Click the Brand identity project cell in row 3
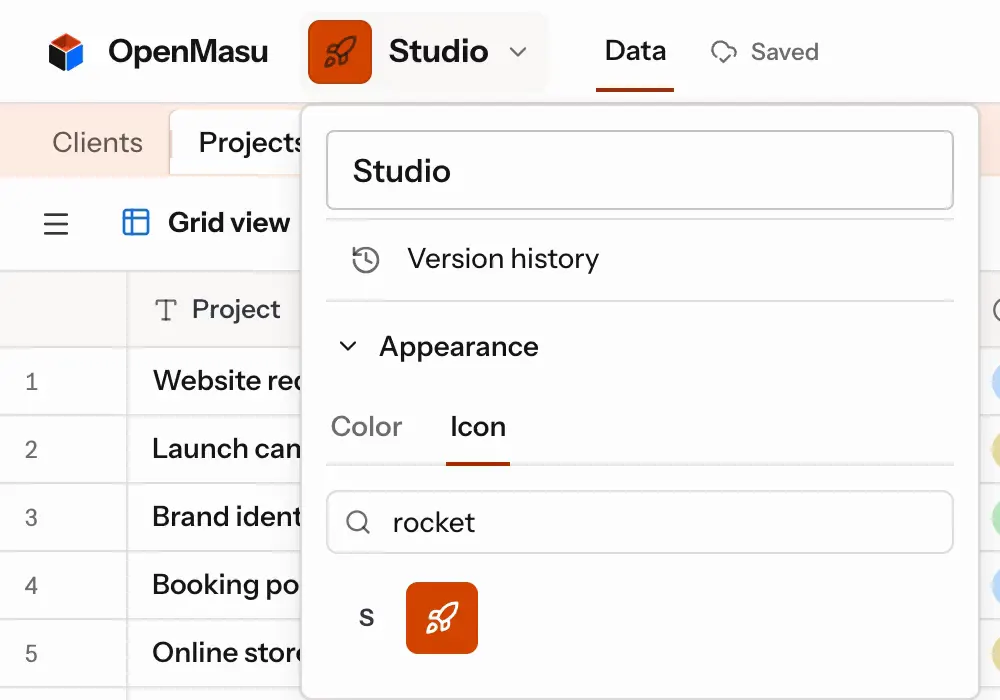Image resolution: width=1000 pixels, height=700 pixels. (214, 517)
